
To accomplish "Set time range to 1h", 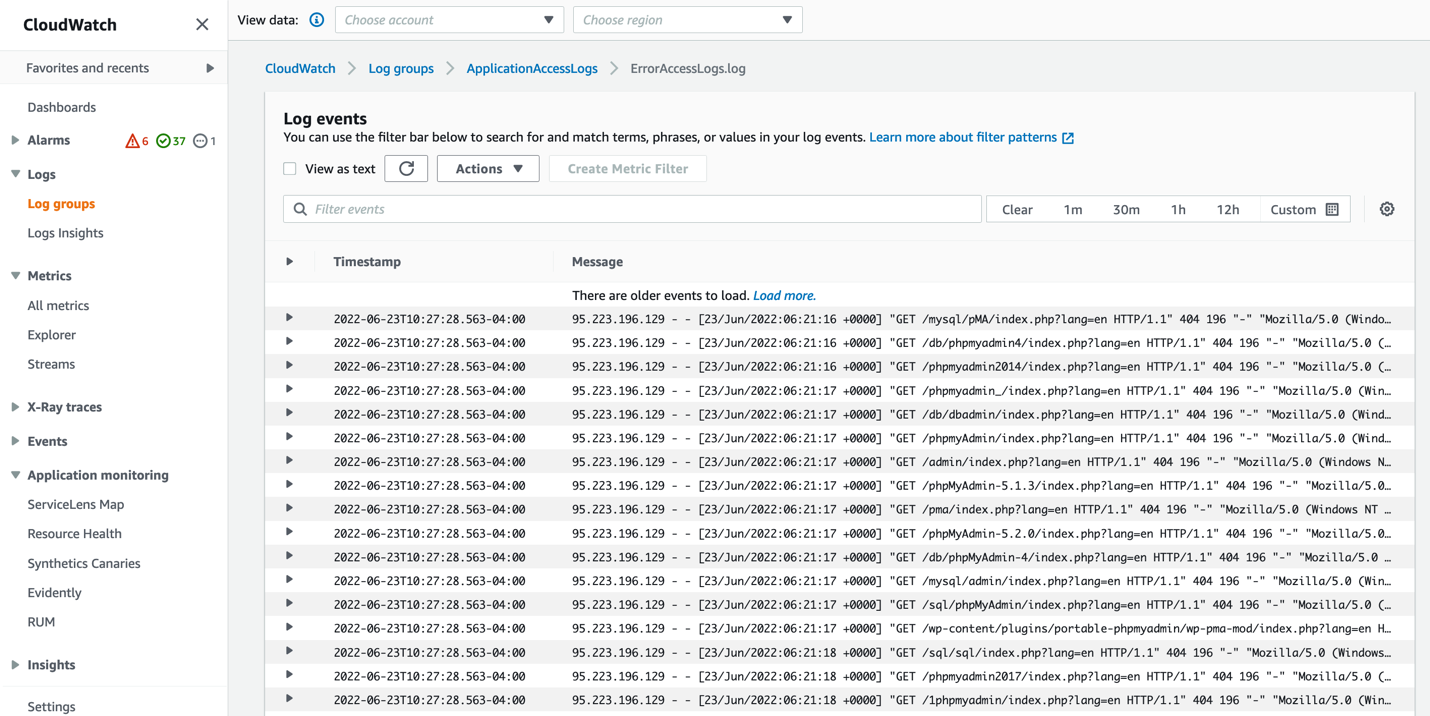I will (x=1178, y=209).
